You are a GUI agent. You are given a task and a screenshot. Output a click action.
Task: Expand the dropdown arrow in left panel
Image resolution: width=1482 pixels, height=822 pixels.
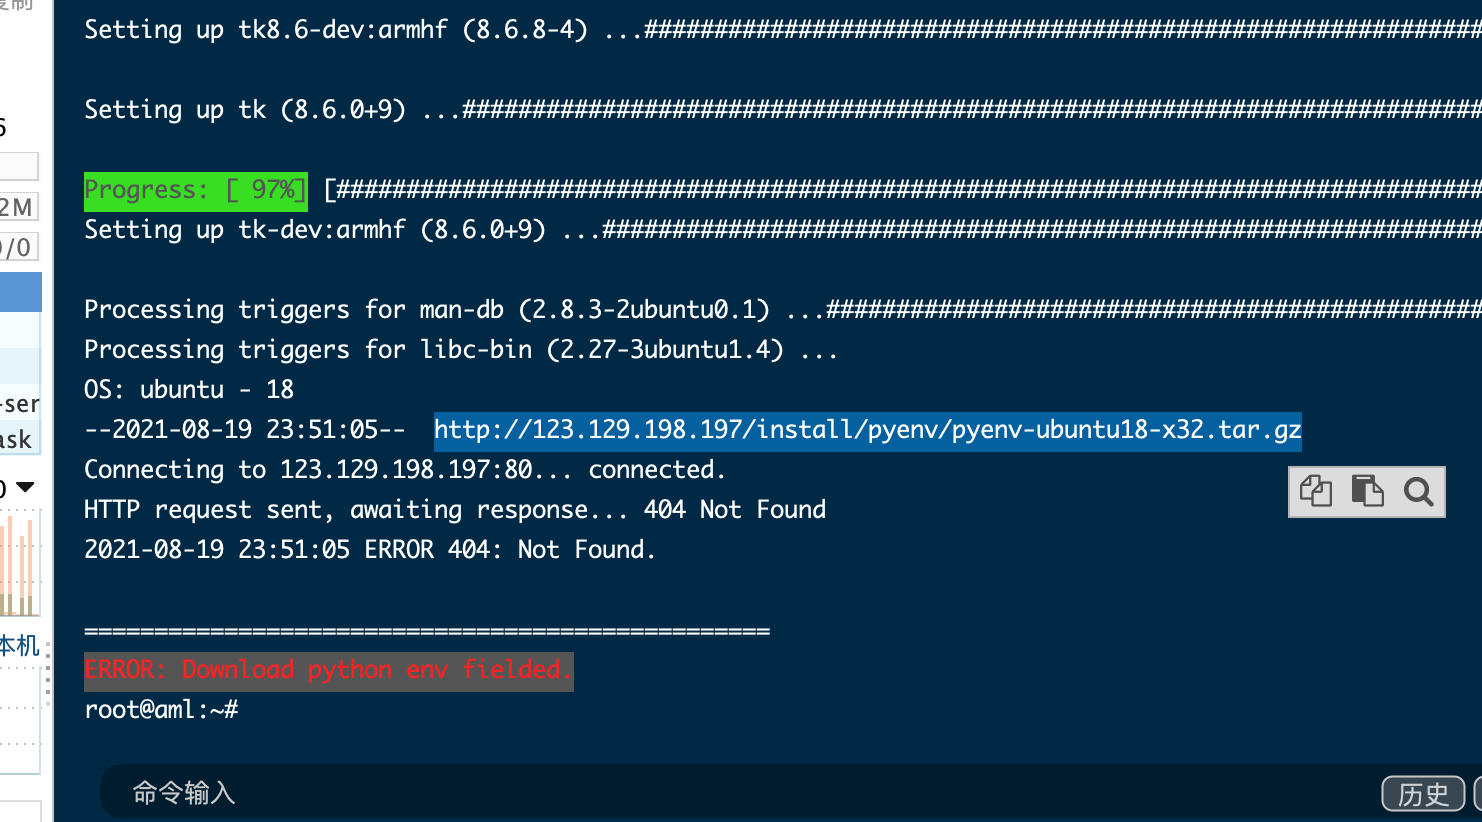pyautogui.click(x=25, y=487)
